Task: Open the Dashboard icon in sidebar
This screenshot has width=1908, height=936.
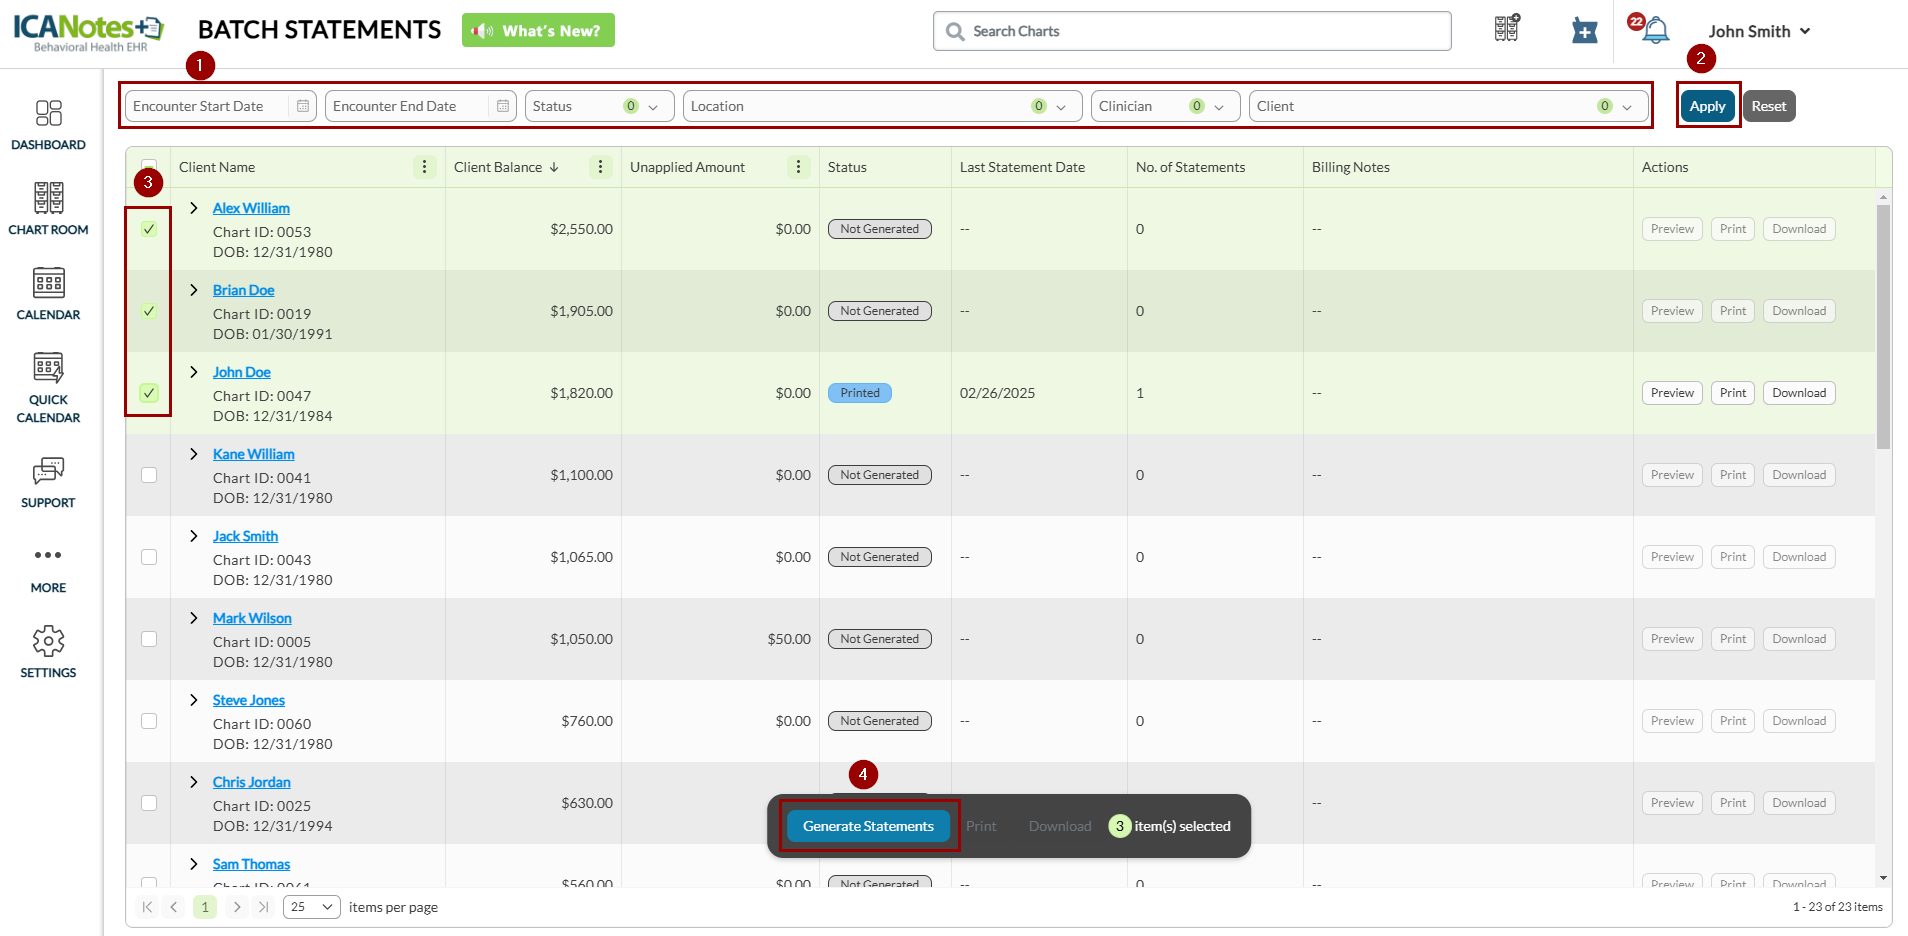Action: pos(48,114)
